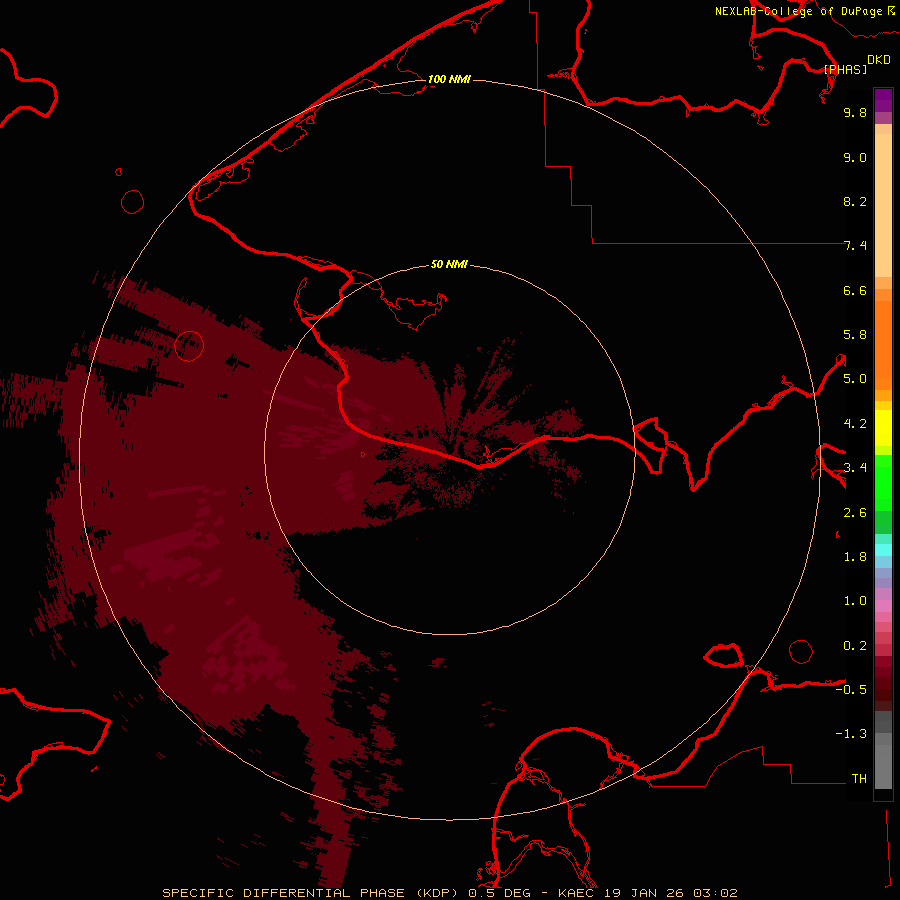The width and height of the screenshot is (900, 900).
Task: Click the Specific Differential Phase (KDP) caption
Action: [x=309, y=893]
